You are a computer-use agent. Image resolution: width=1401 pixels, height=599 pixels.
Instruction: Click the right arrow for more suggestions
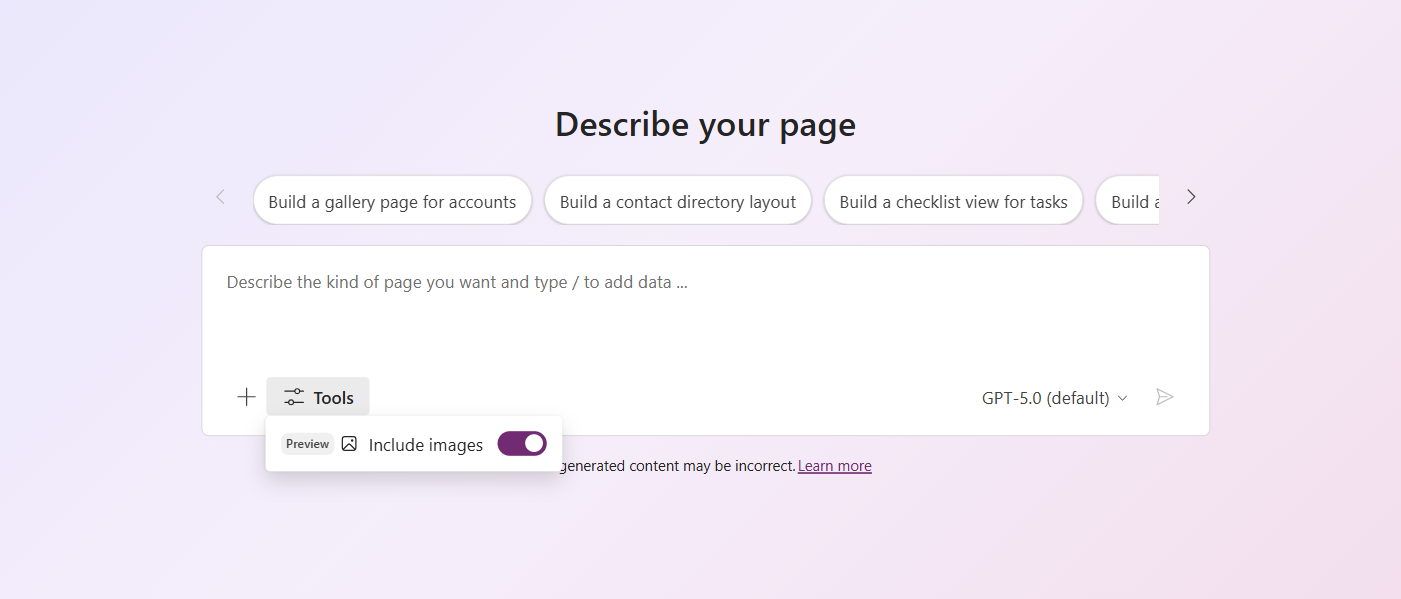click(1190, 197)
